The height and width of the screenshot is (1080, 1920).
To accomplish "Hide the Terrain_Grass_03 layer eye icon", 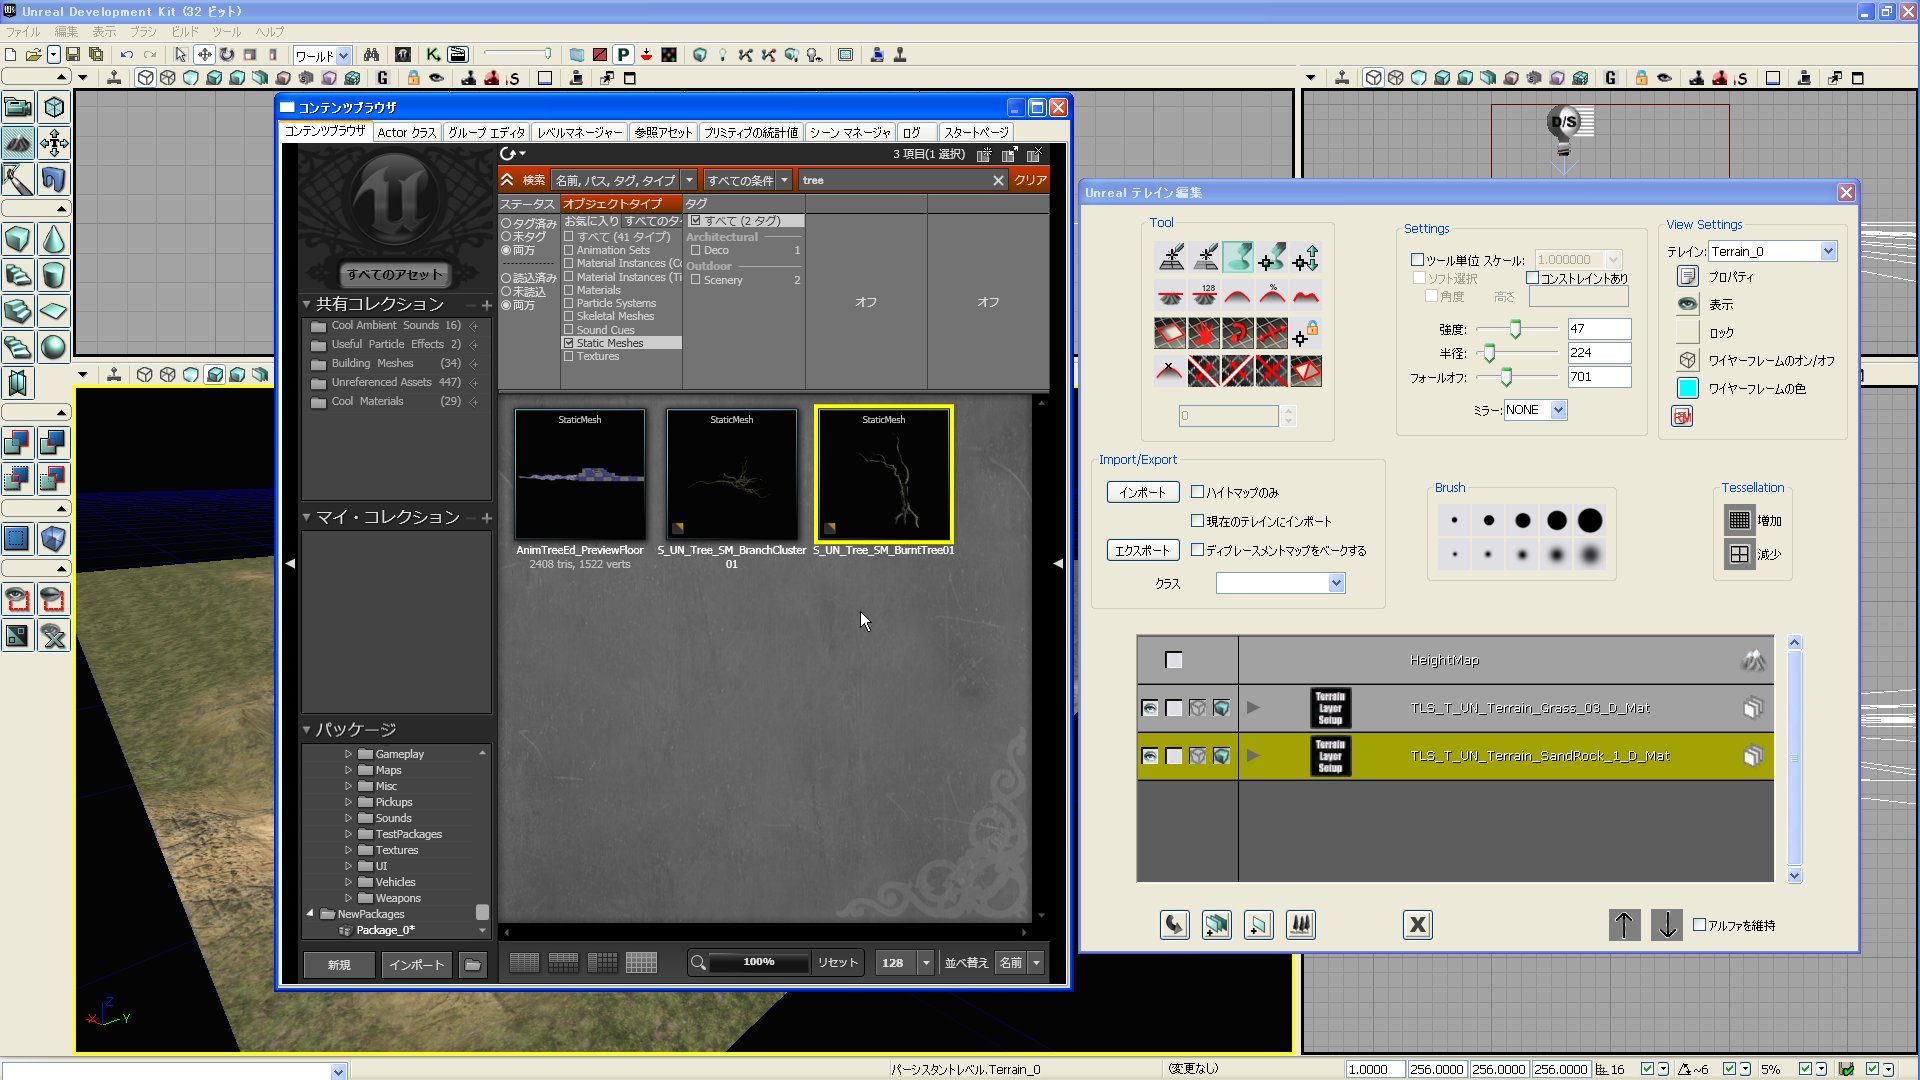I will (1150, 708).
